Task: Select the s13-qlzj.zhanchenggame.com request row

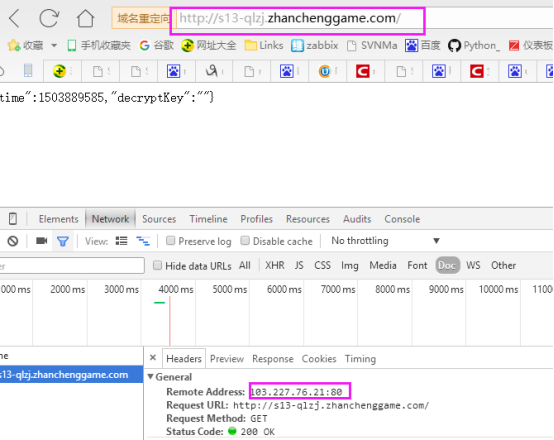Action: [71, 375]
